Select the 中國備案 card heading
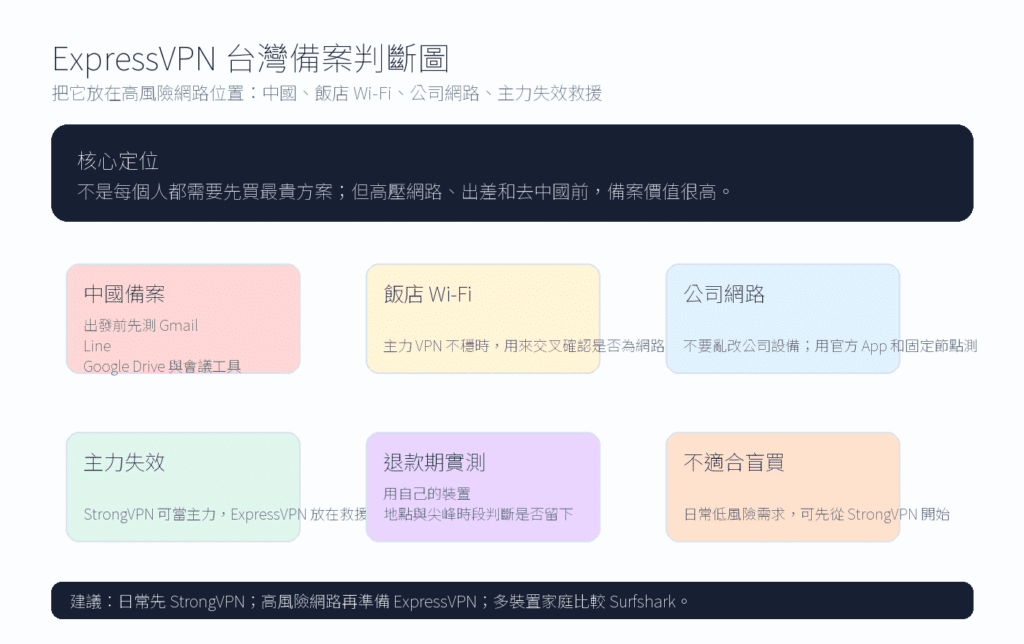 point(124,294)
